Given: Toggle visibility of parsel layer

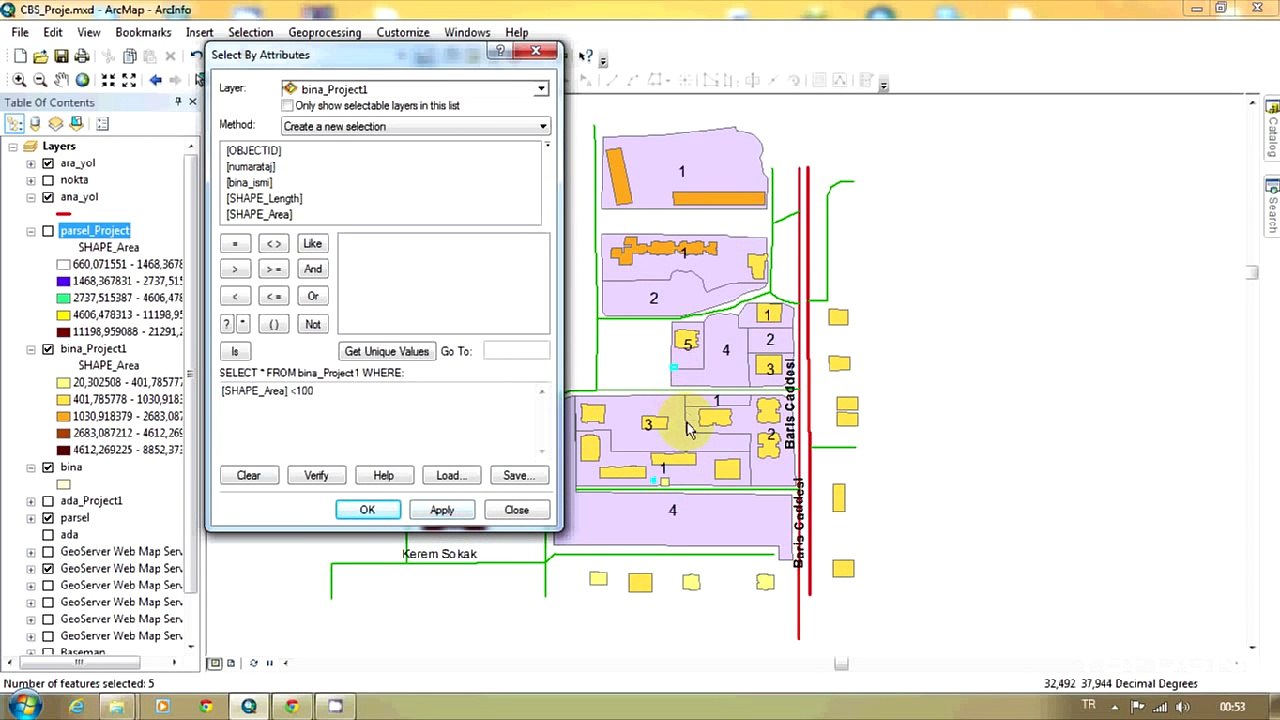Looking at the screenshot, I should click(48, 518).
